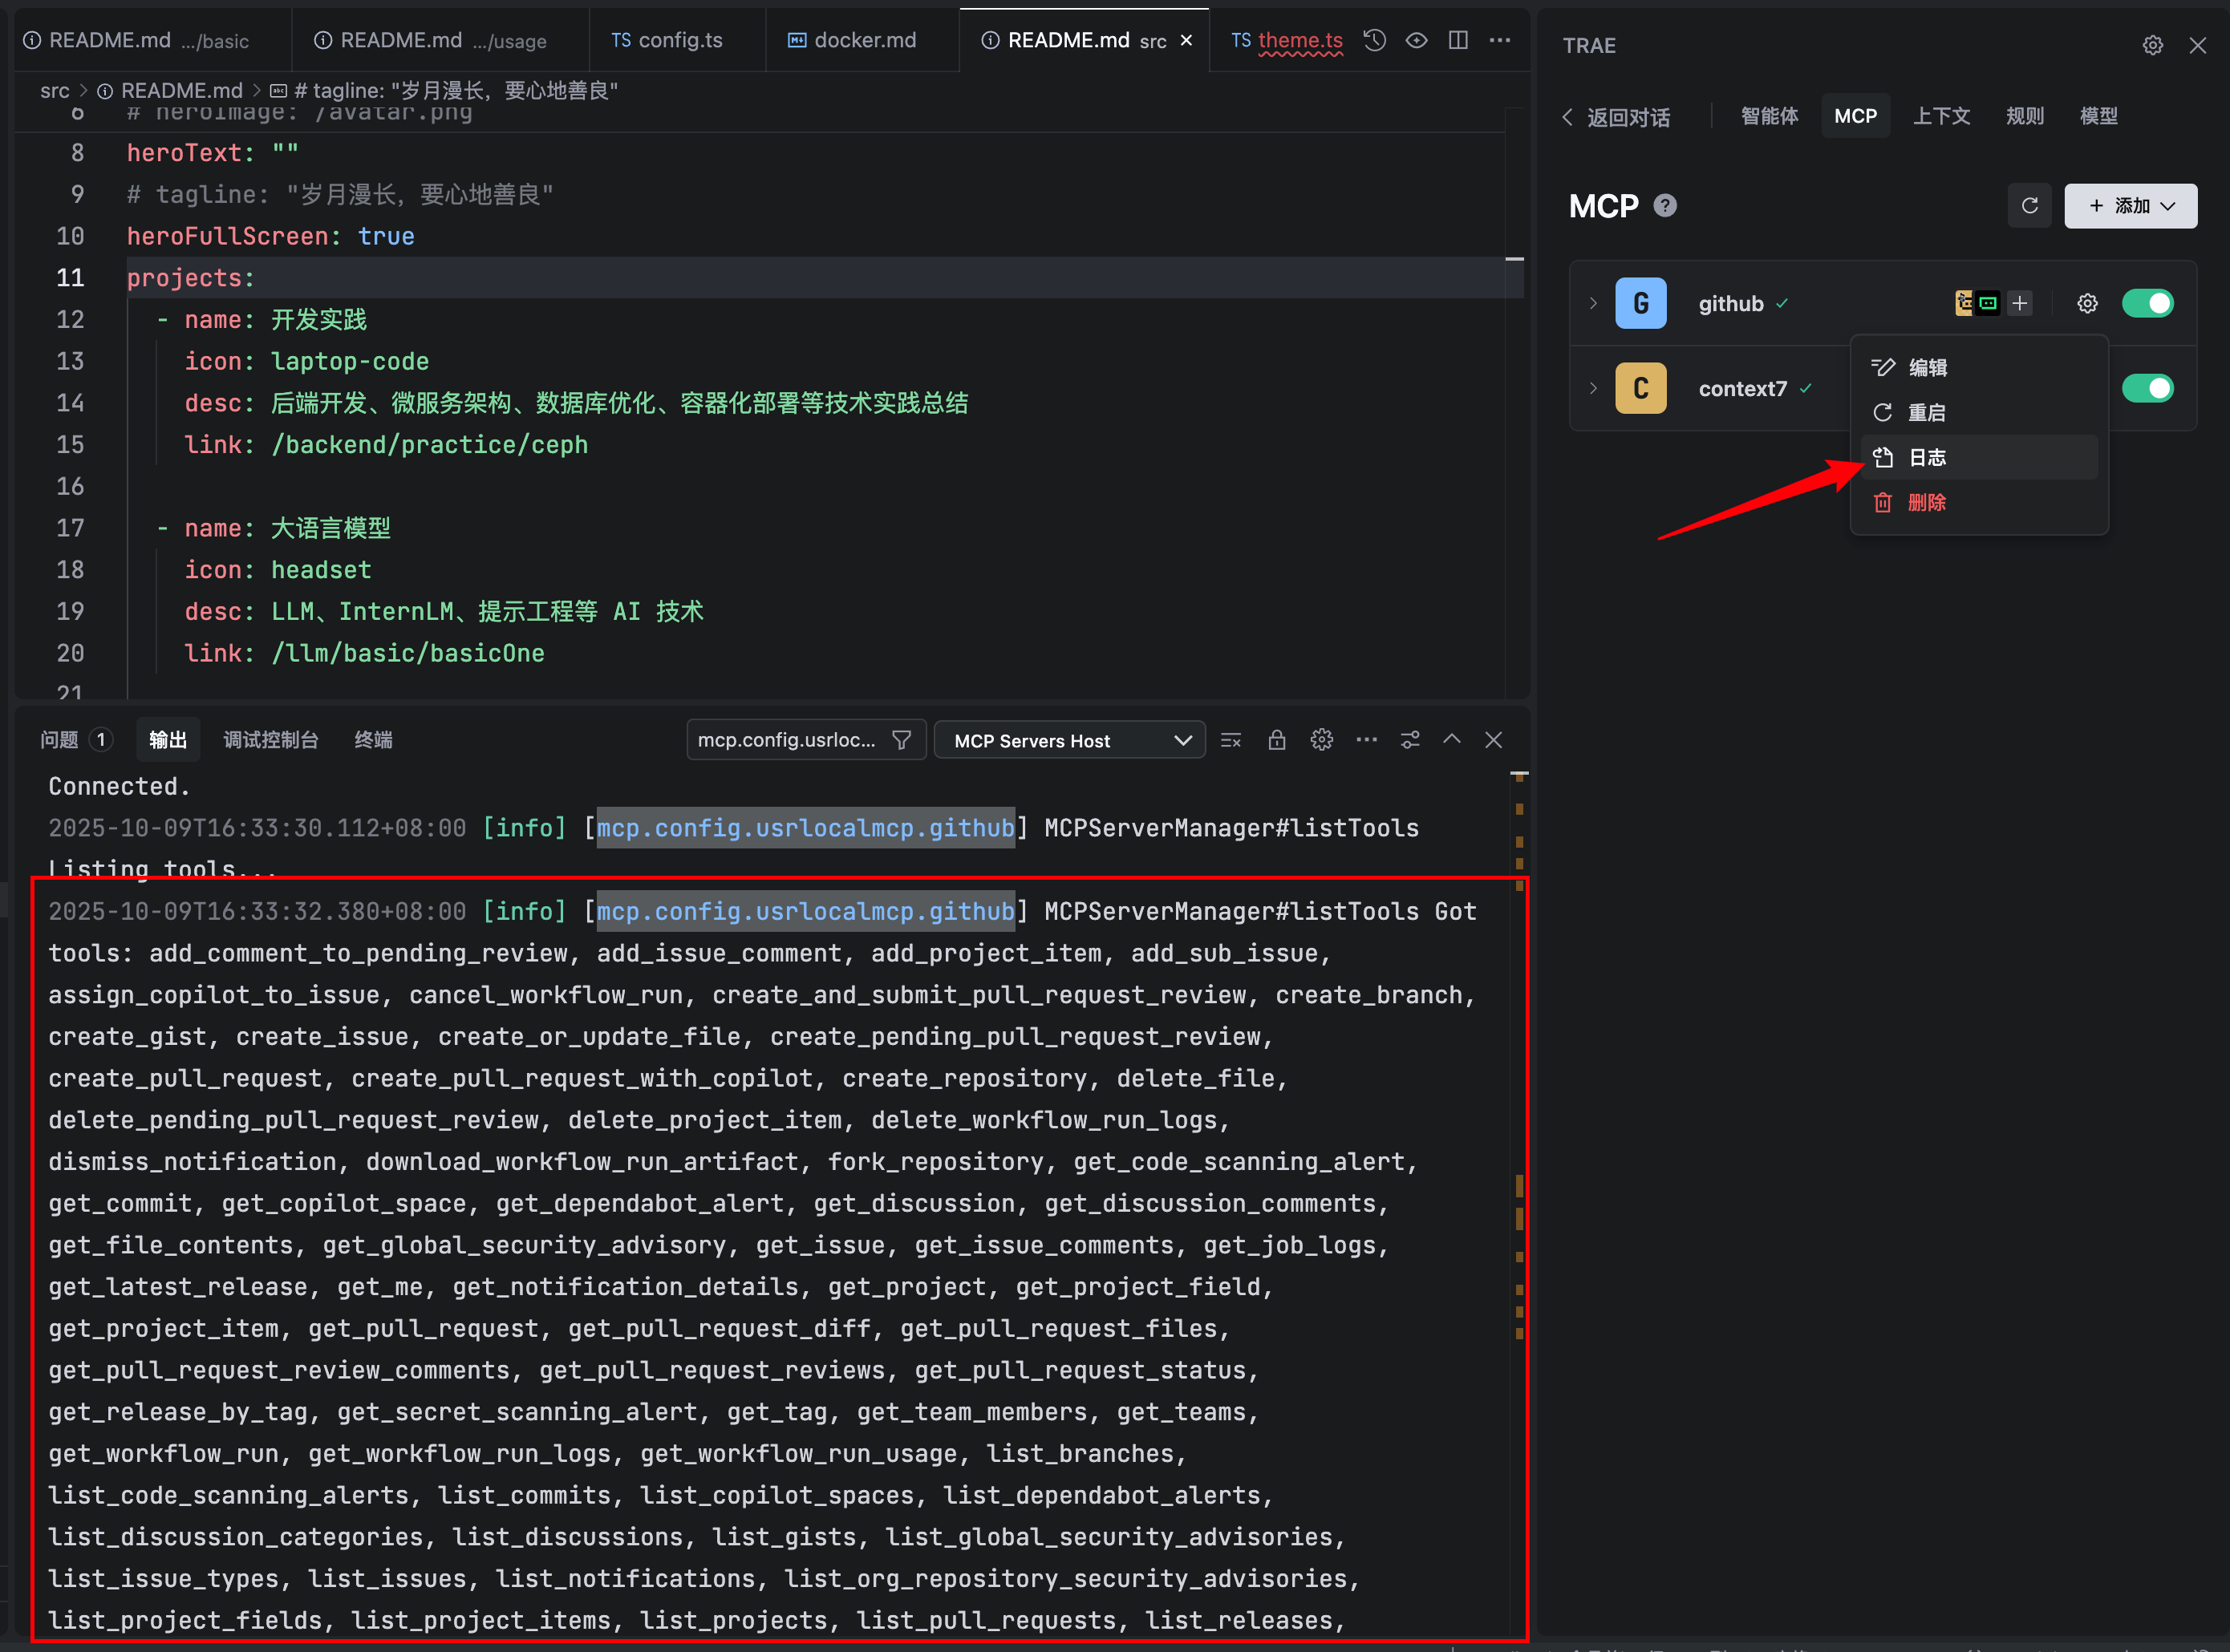Image resolution: width=2230 pixels, height=1652 pixels.
Task: Clear output with the list-clear icon
Action: click(x=1231, y=740)
